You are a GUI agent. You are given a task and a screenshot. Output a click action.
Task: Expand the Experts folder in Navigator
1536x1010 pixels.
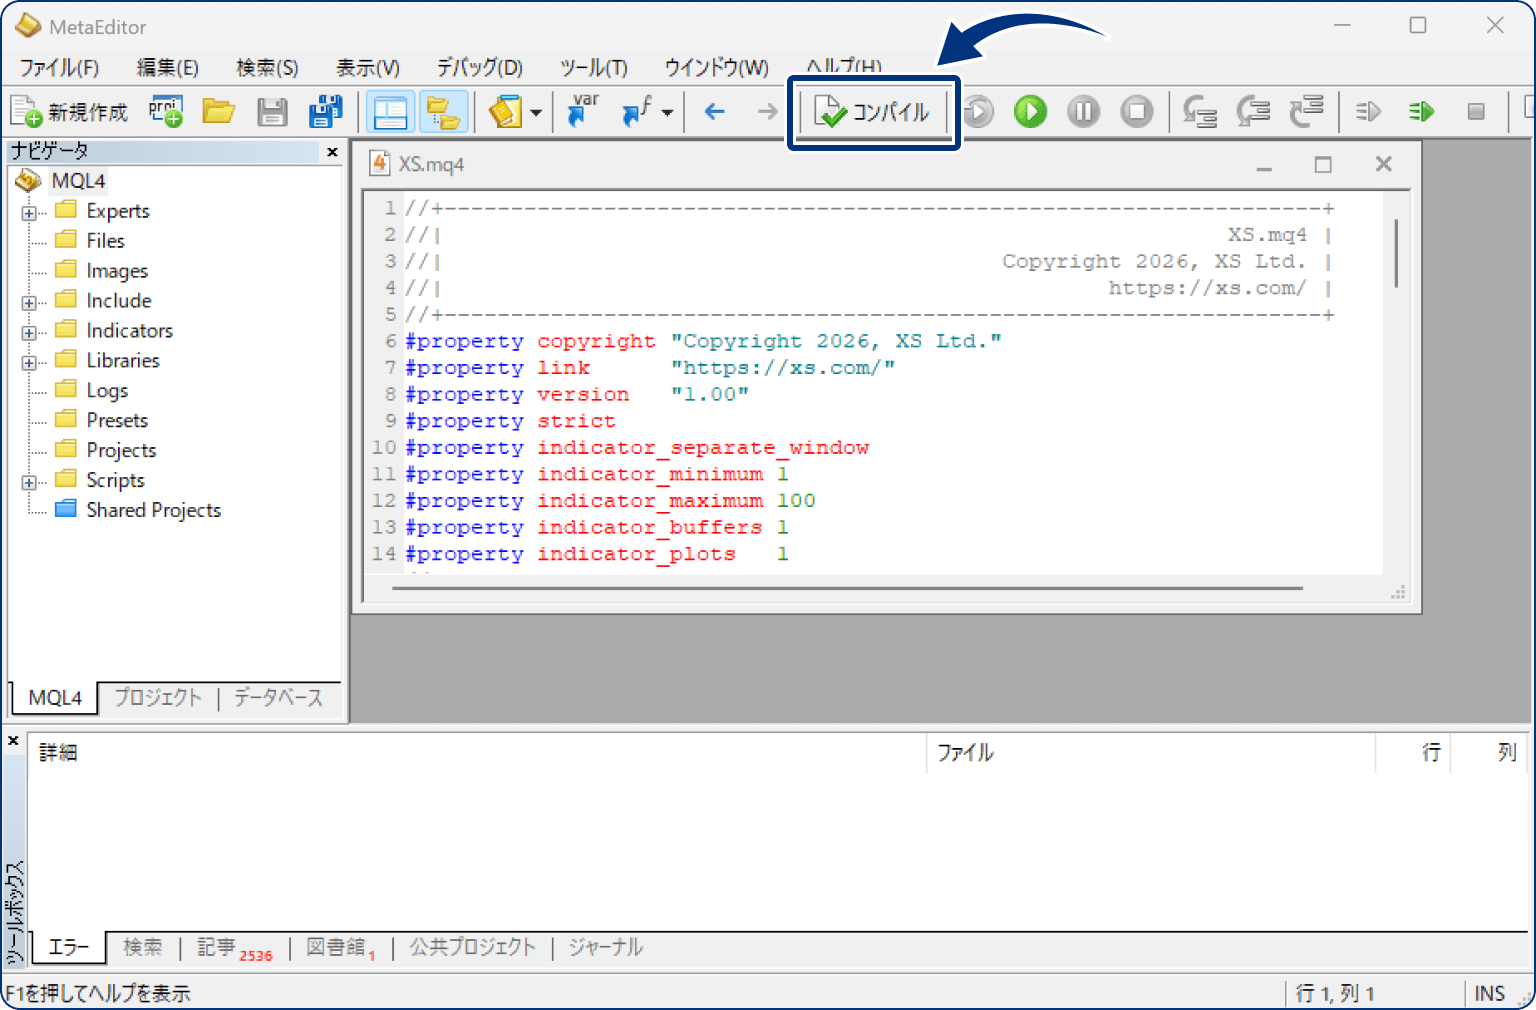[x=29, y=212]
